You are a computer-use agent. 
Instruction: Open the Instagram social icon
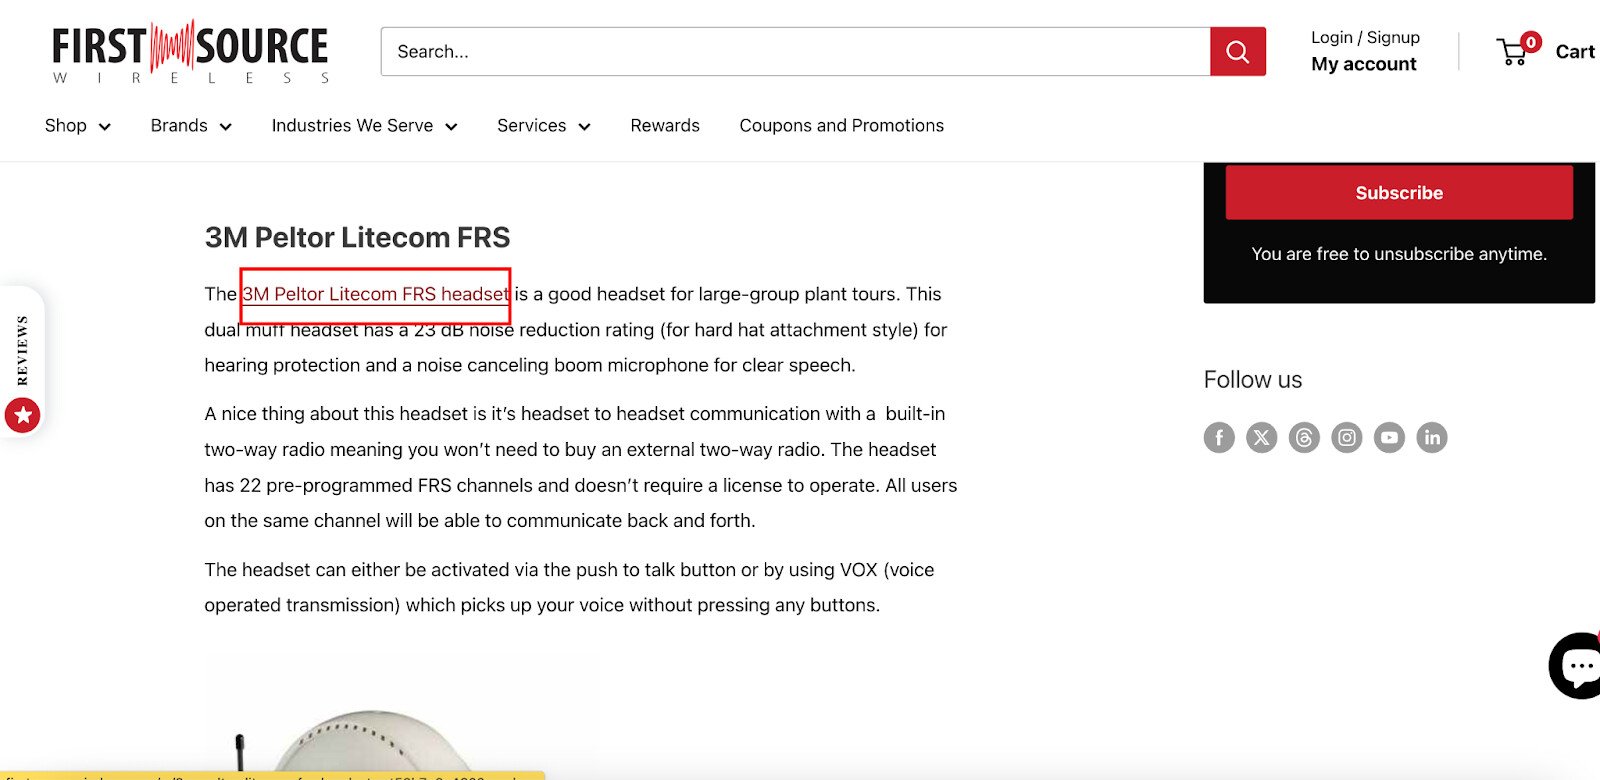1347,437
